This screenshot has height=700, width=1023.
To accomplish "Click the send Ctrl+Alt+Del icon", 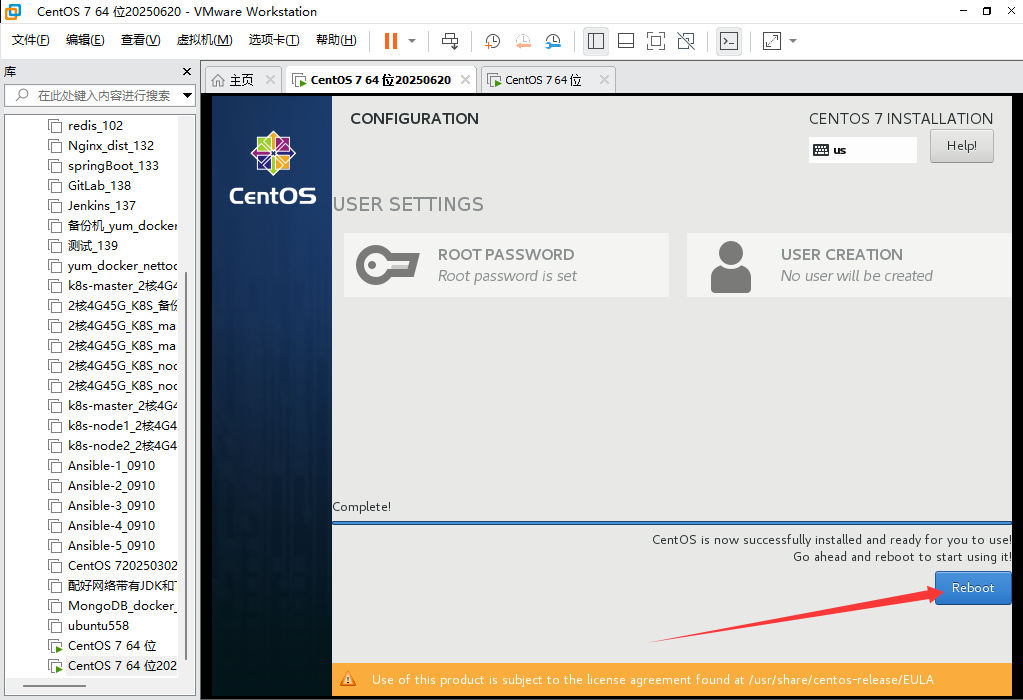I will click(x=452, y=41).
